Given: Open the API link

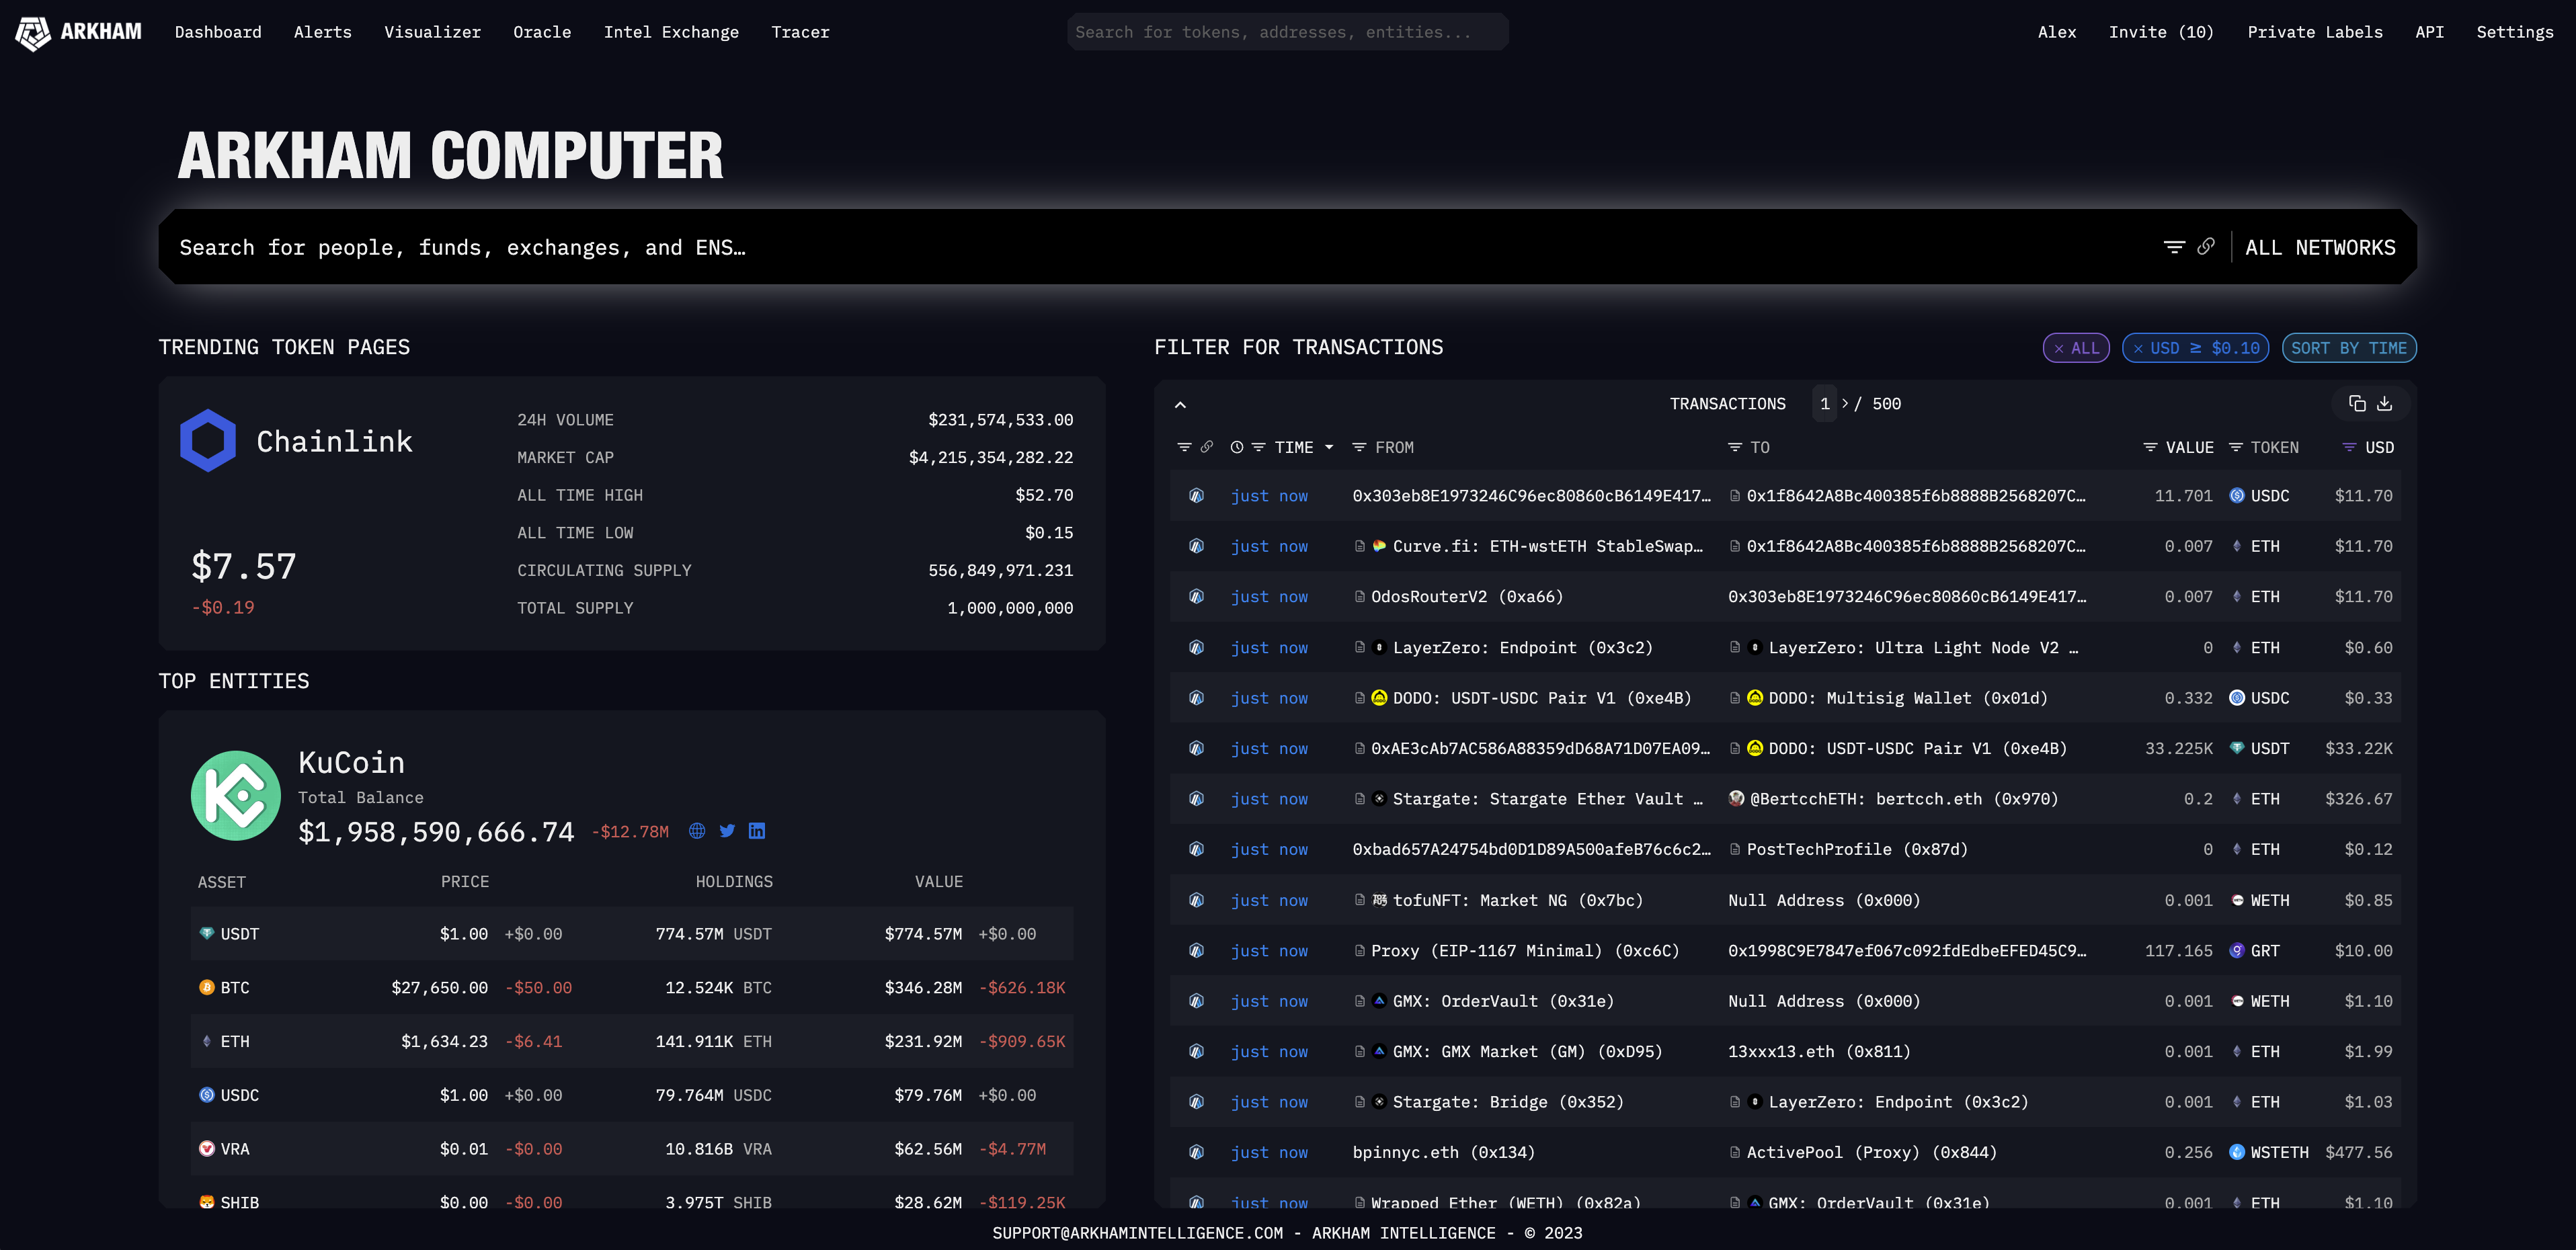Looking at the screenshot, I should coord(2430,32).
